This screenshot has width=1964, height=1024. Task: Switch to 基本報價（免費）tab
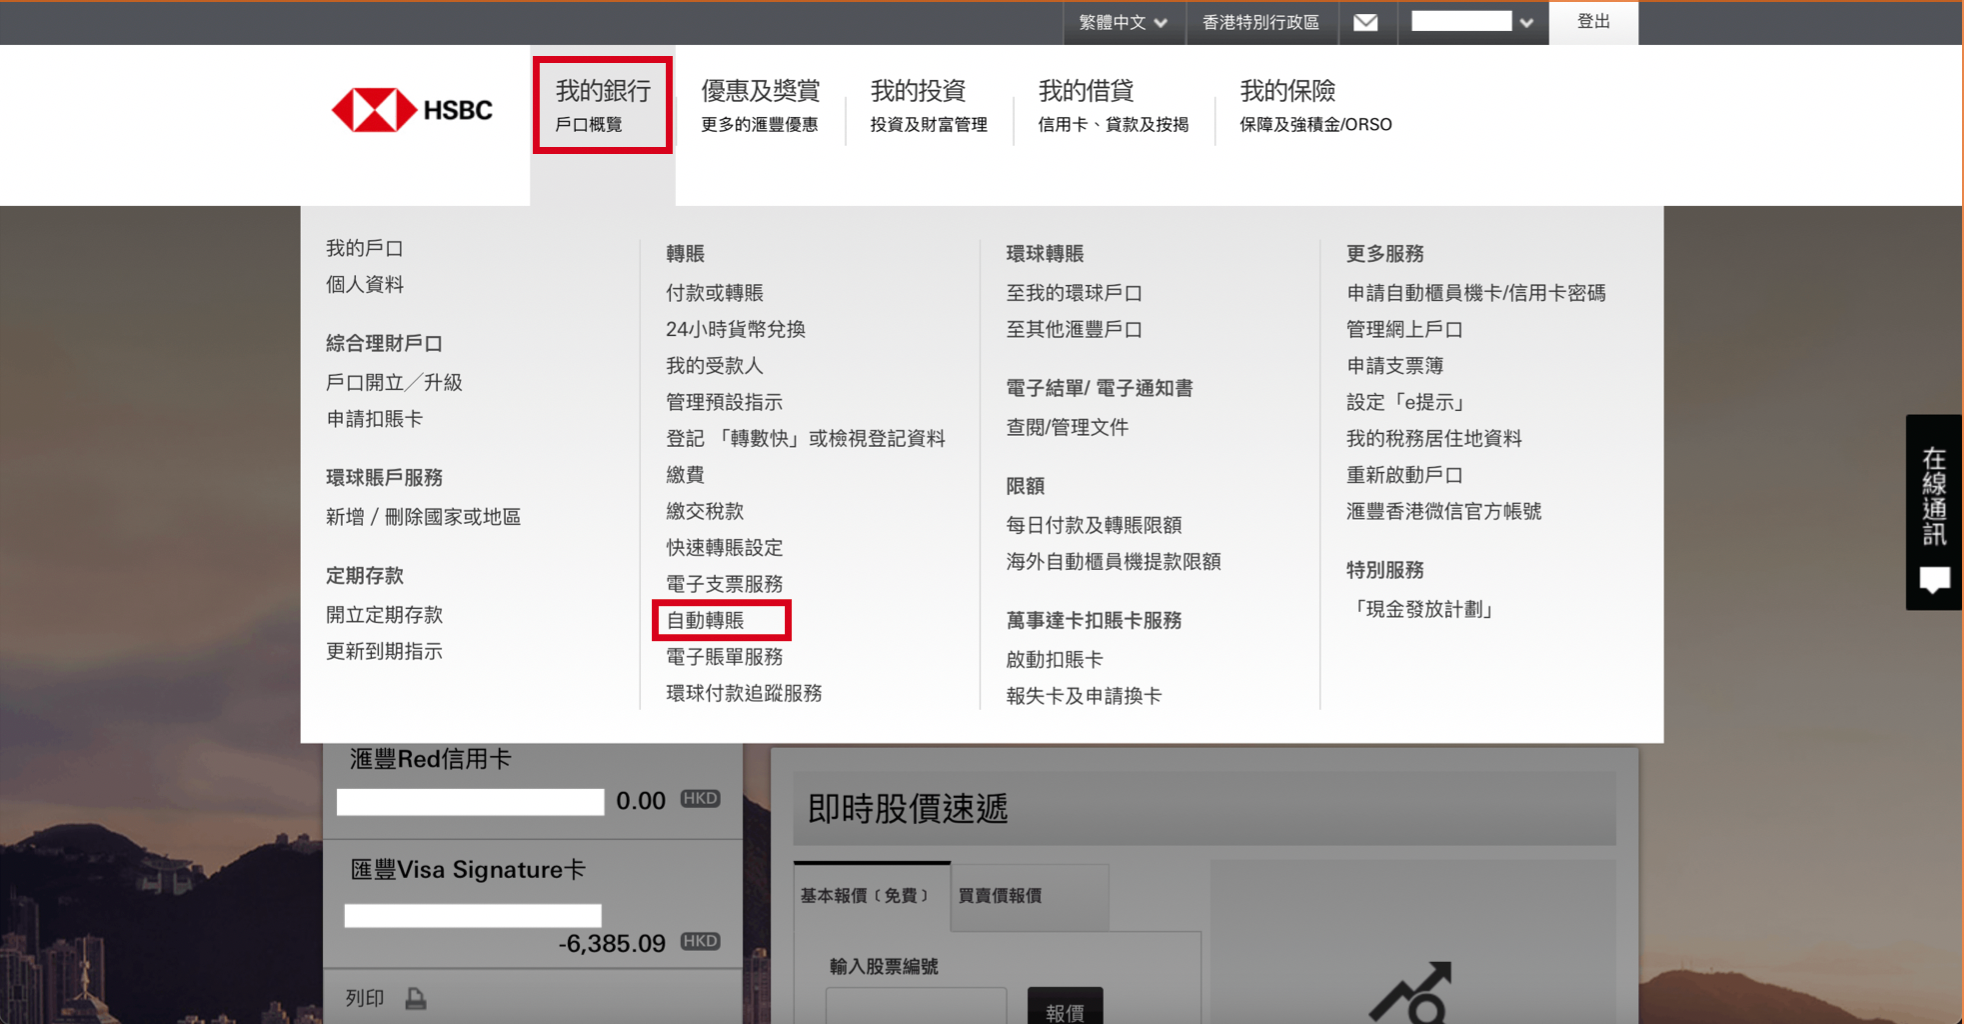pos(872,896)
